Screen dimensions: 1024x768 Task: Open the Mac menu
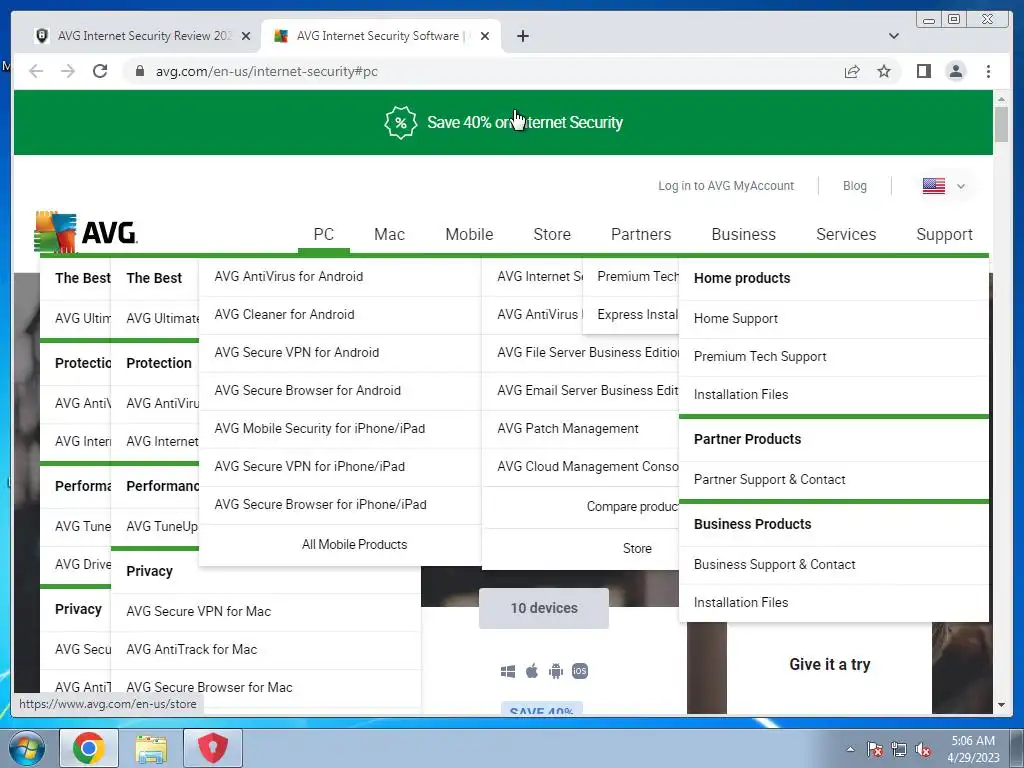pos(389,234)
